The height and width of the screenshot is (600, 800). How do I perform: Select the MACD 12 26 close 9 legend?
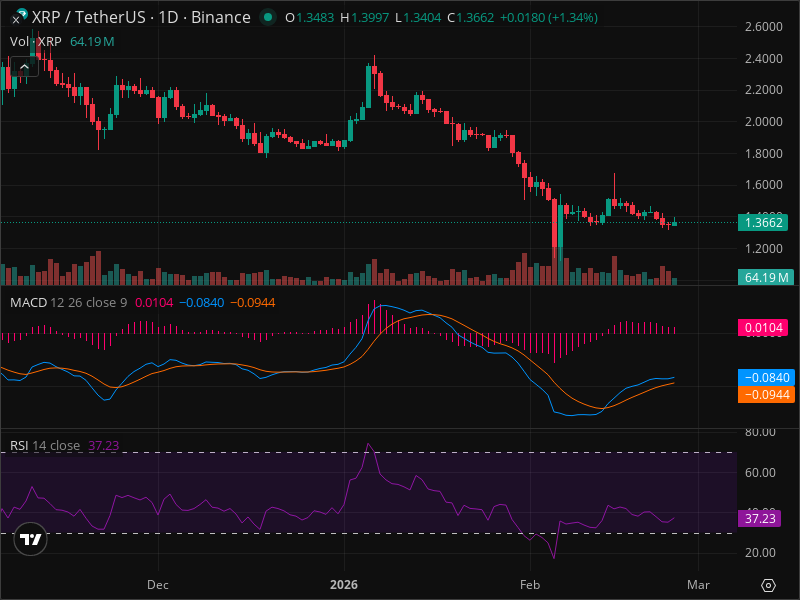coord(68,303)
